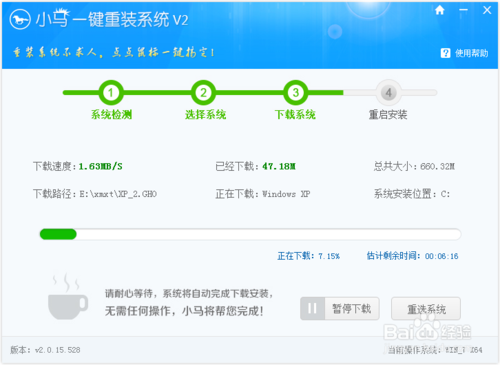
Task: Click the coffee cup icon
Action: click(68, 296)
